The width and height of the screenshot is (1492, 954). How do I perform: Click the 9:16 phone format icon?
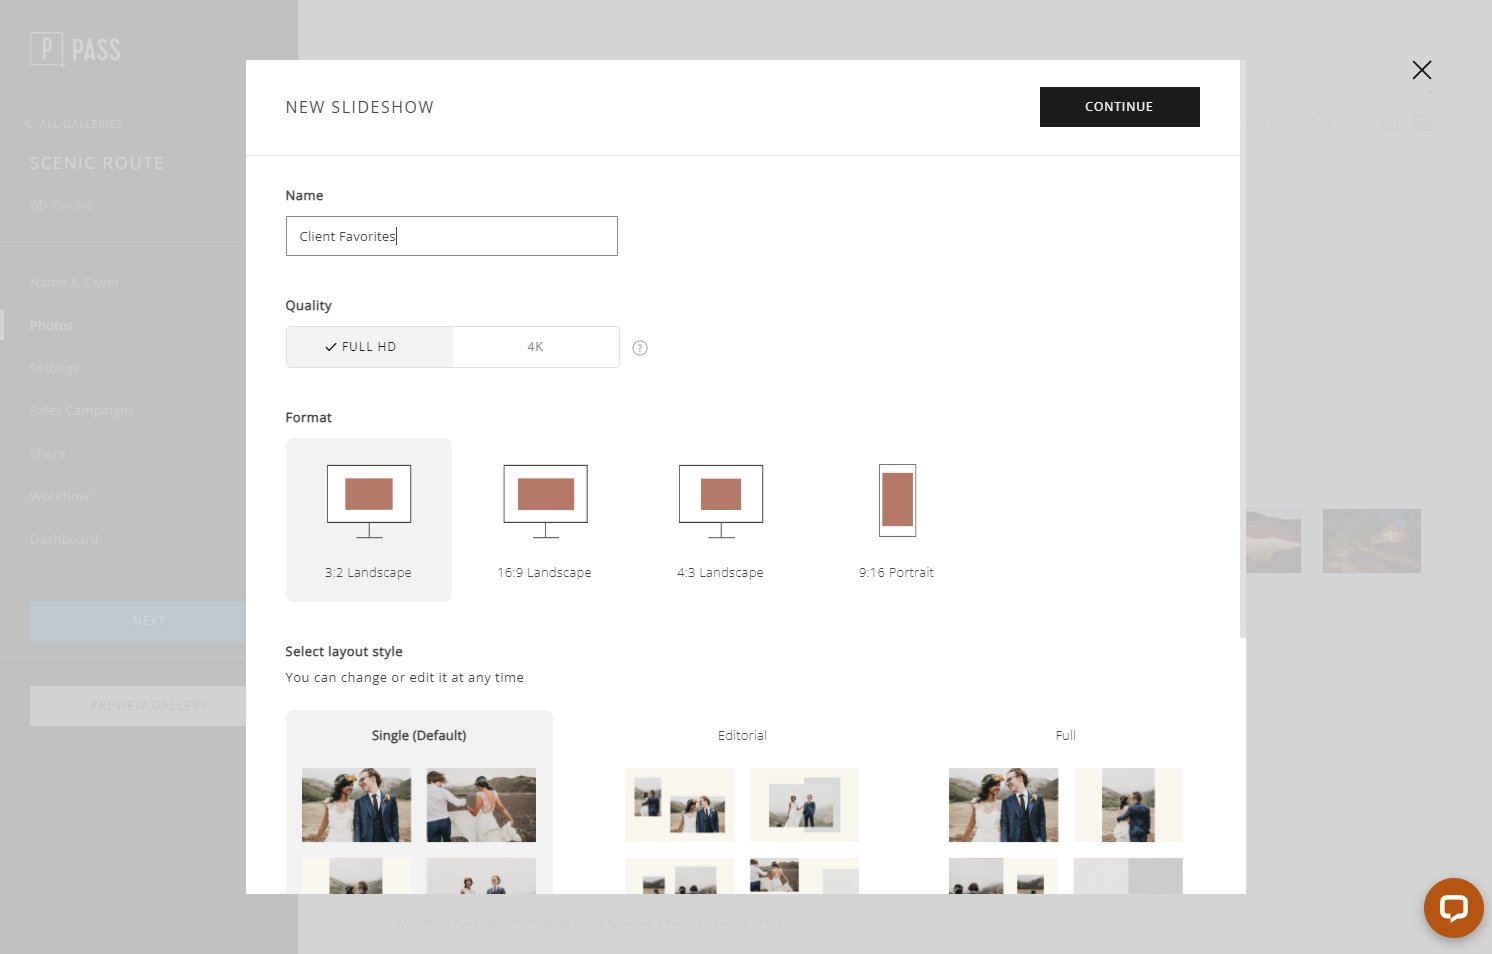coord(898,500)
